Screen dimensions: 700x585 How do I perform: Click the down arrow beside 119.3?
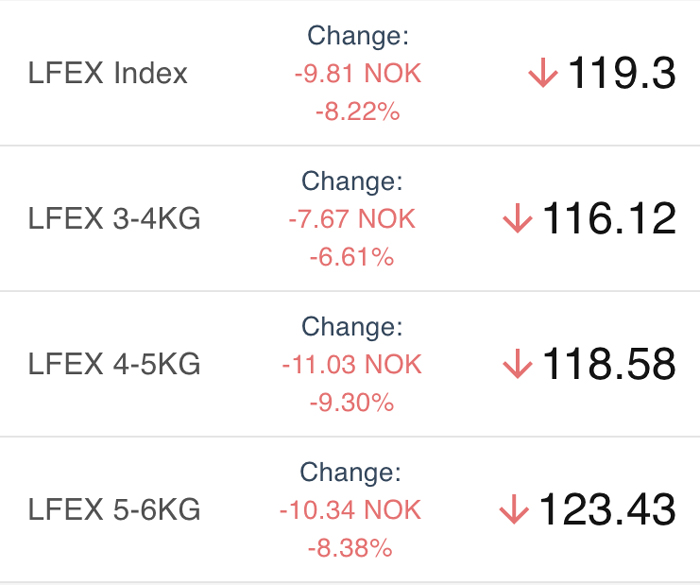543,73
